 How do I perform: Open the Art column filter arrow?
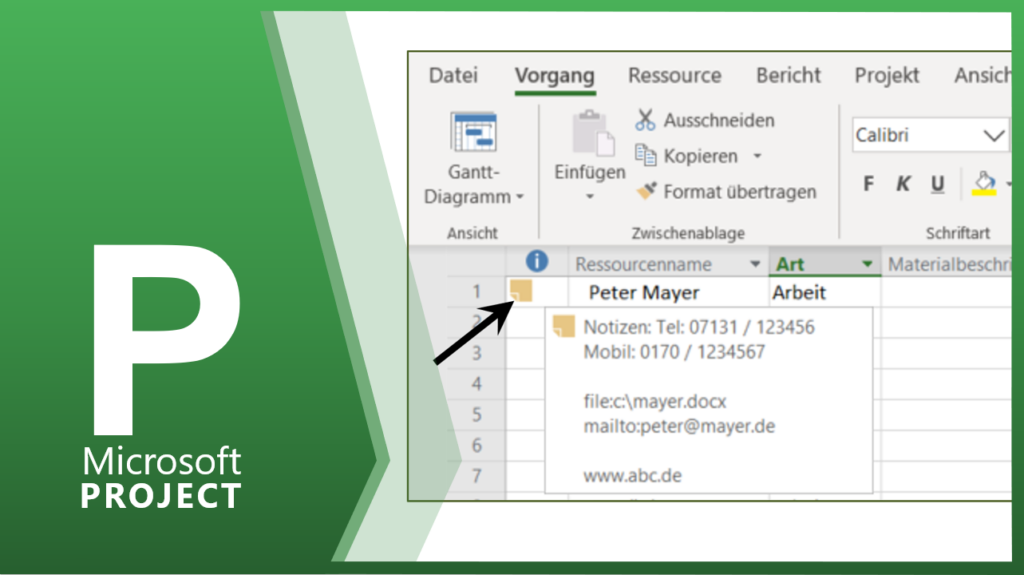pyautogui.click(x=867, y=264)
